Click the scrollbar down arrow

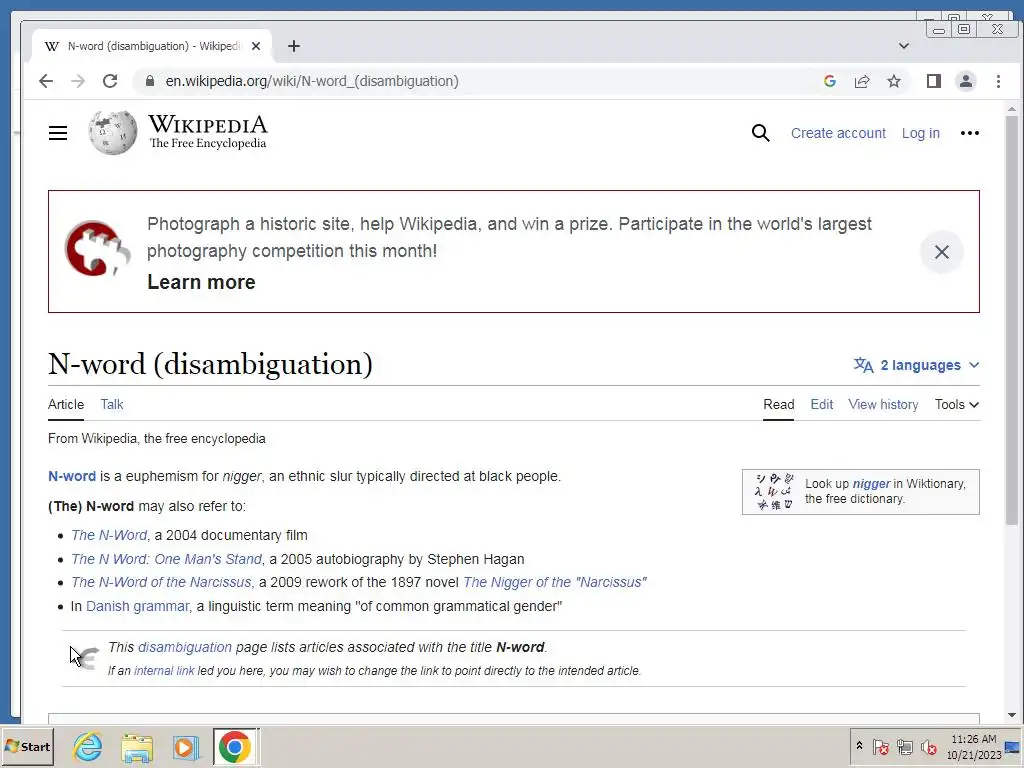(1012, 715)
